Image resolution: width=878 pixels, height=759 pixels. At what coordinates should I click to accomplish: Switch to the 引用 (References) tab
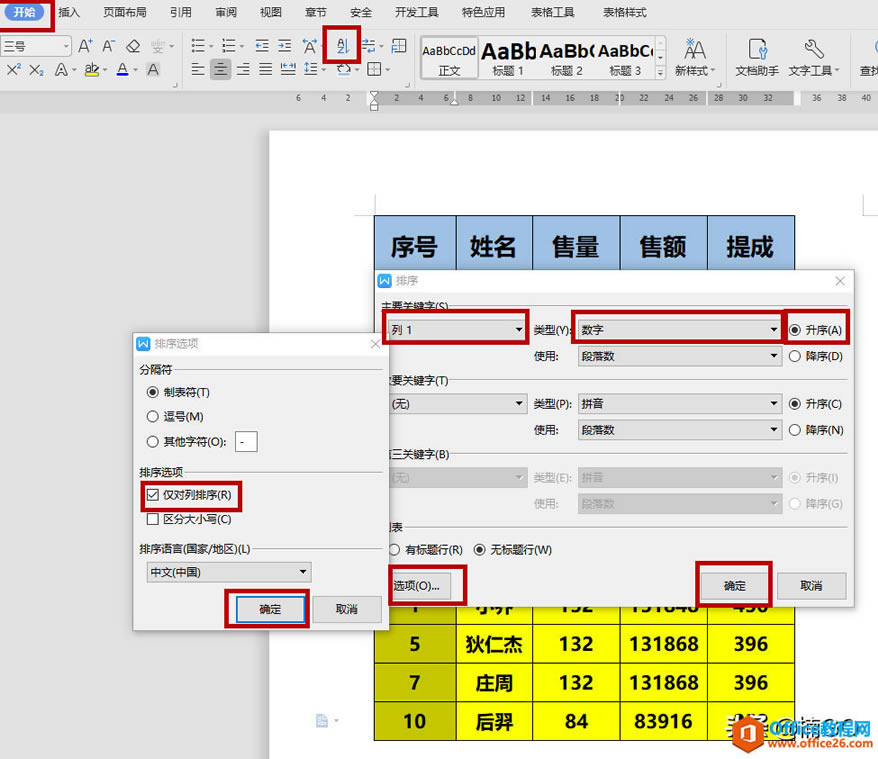coord(181,12)
